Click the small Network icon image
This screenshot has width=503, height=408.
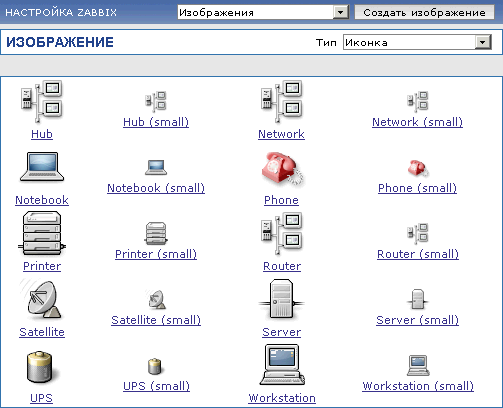coord(417,101)
